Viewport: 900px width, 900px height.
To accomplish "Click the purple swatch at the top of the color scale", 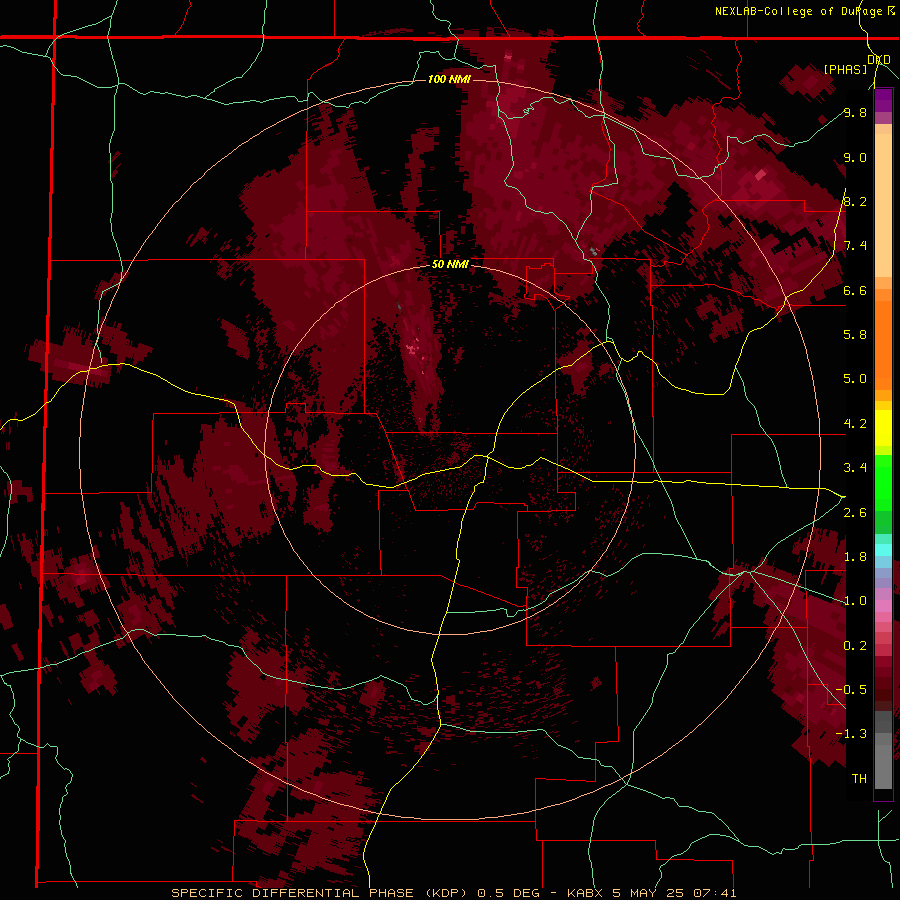I will pyautogui.click(x=883, y=101).
